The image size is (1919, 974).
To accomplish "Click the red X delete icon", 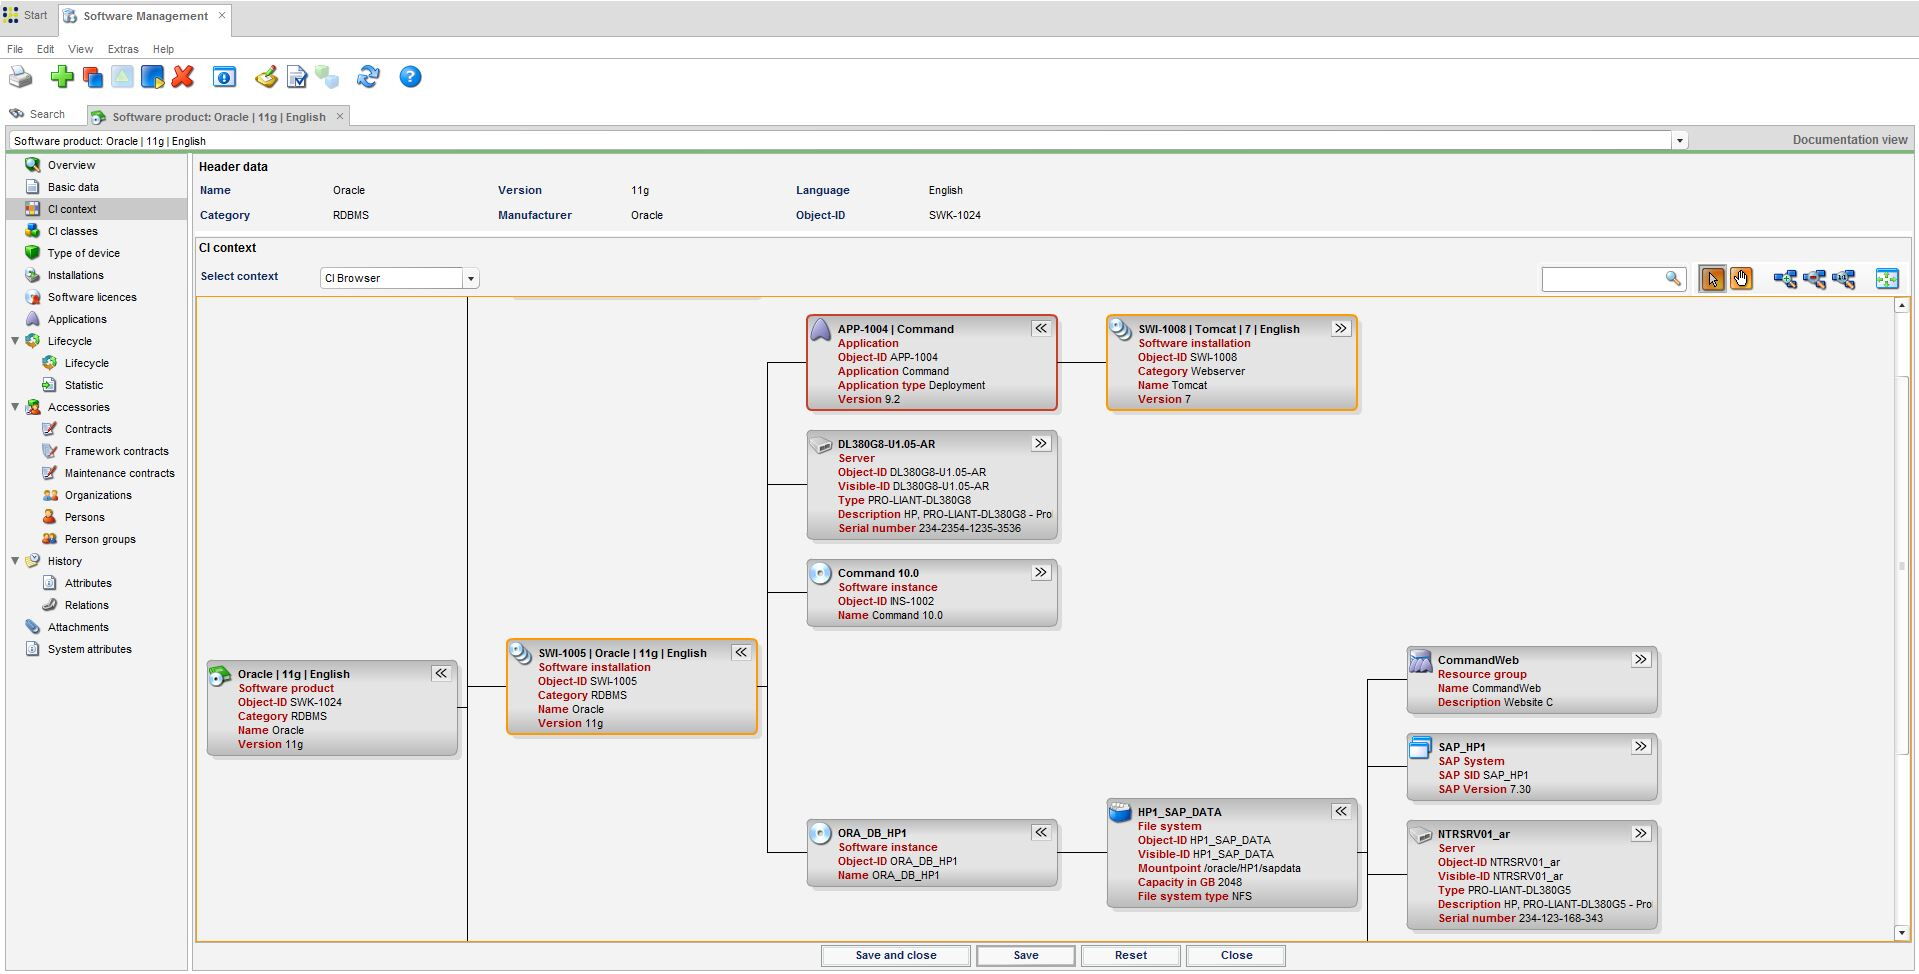I will [182, 77].
